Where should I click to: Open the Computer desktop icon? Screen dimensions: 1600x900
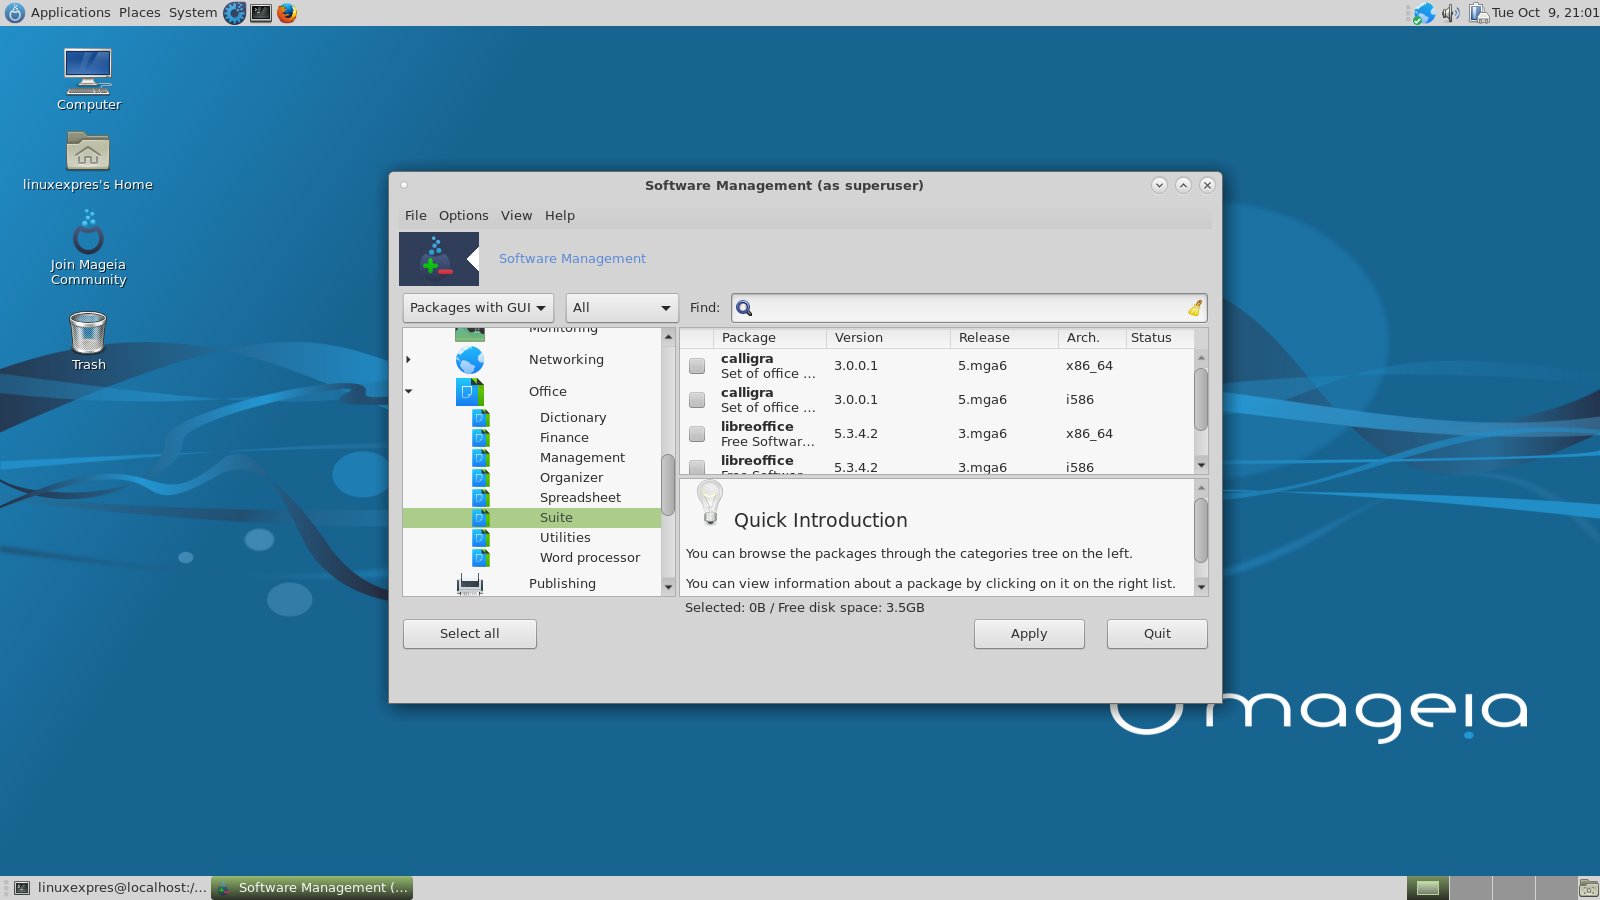coord(88,80)
